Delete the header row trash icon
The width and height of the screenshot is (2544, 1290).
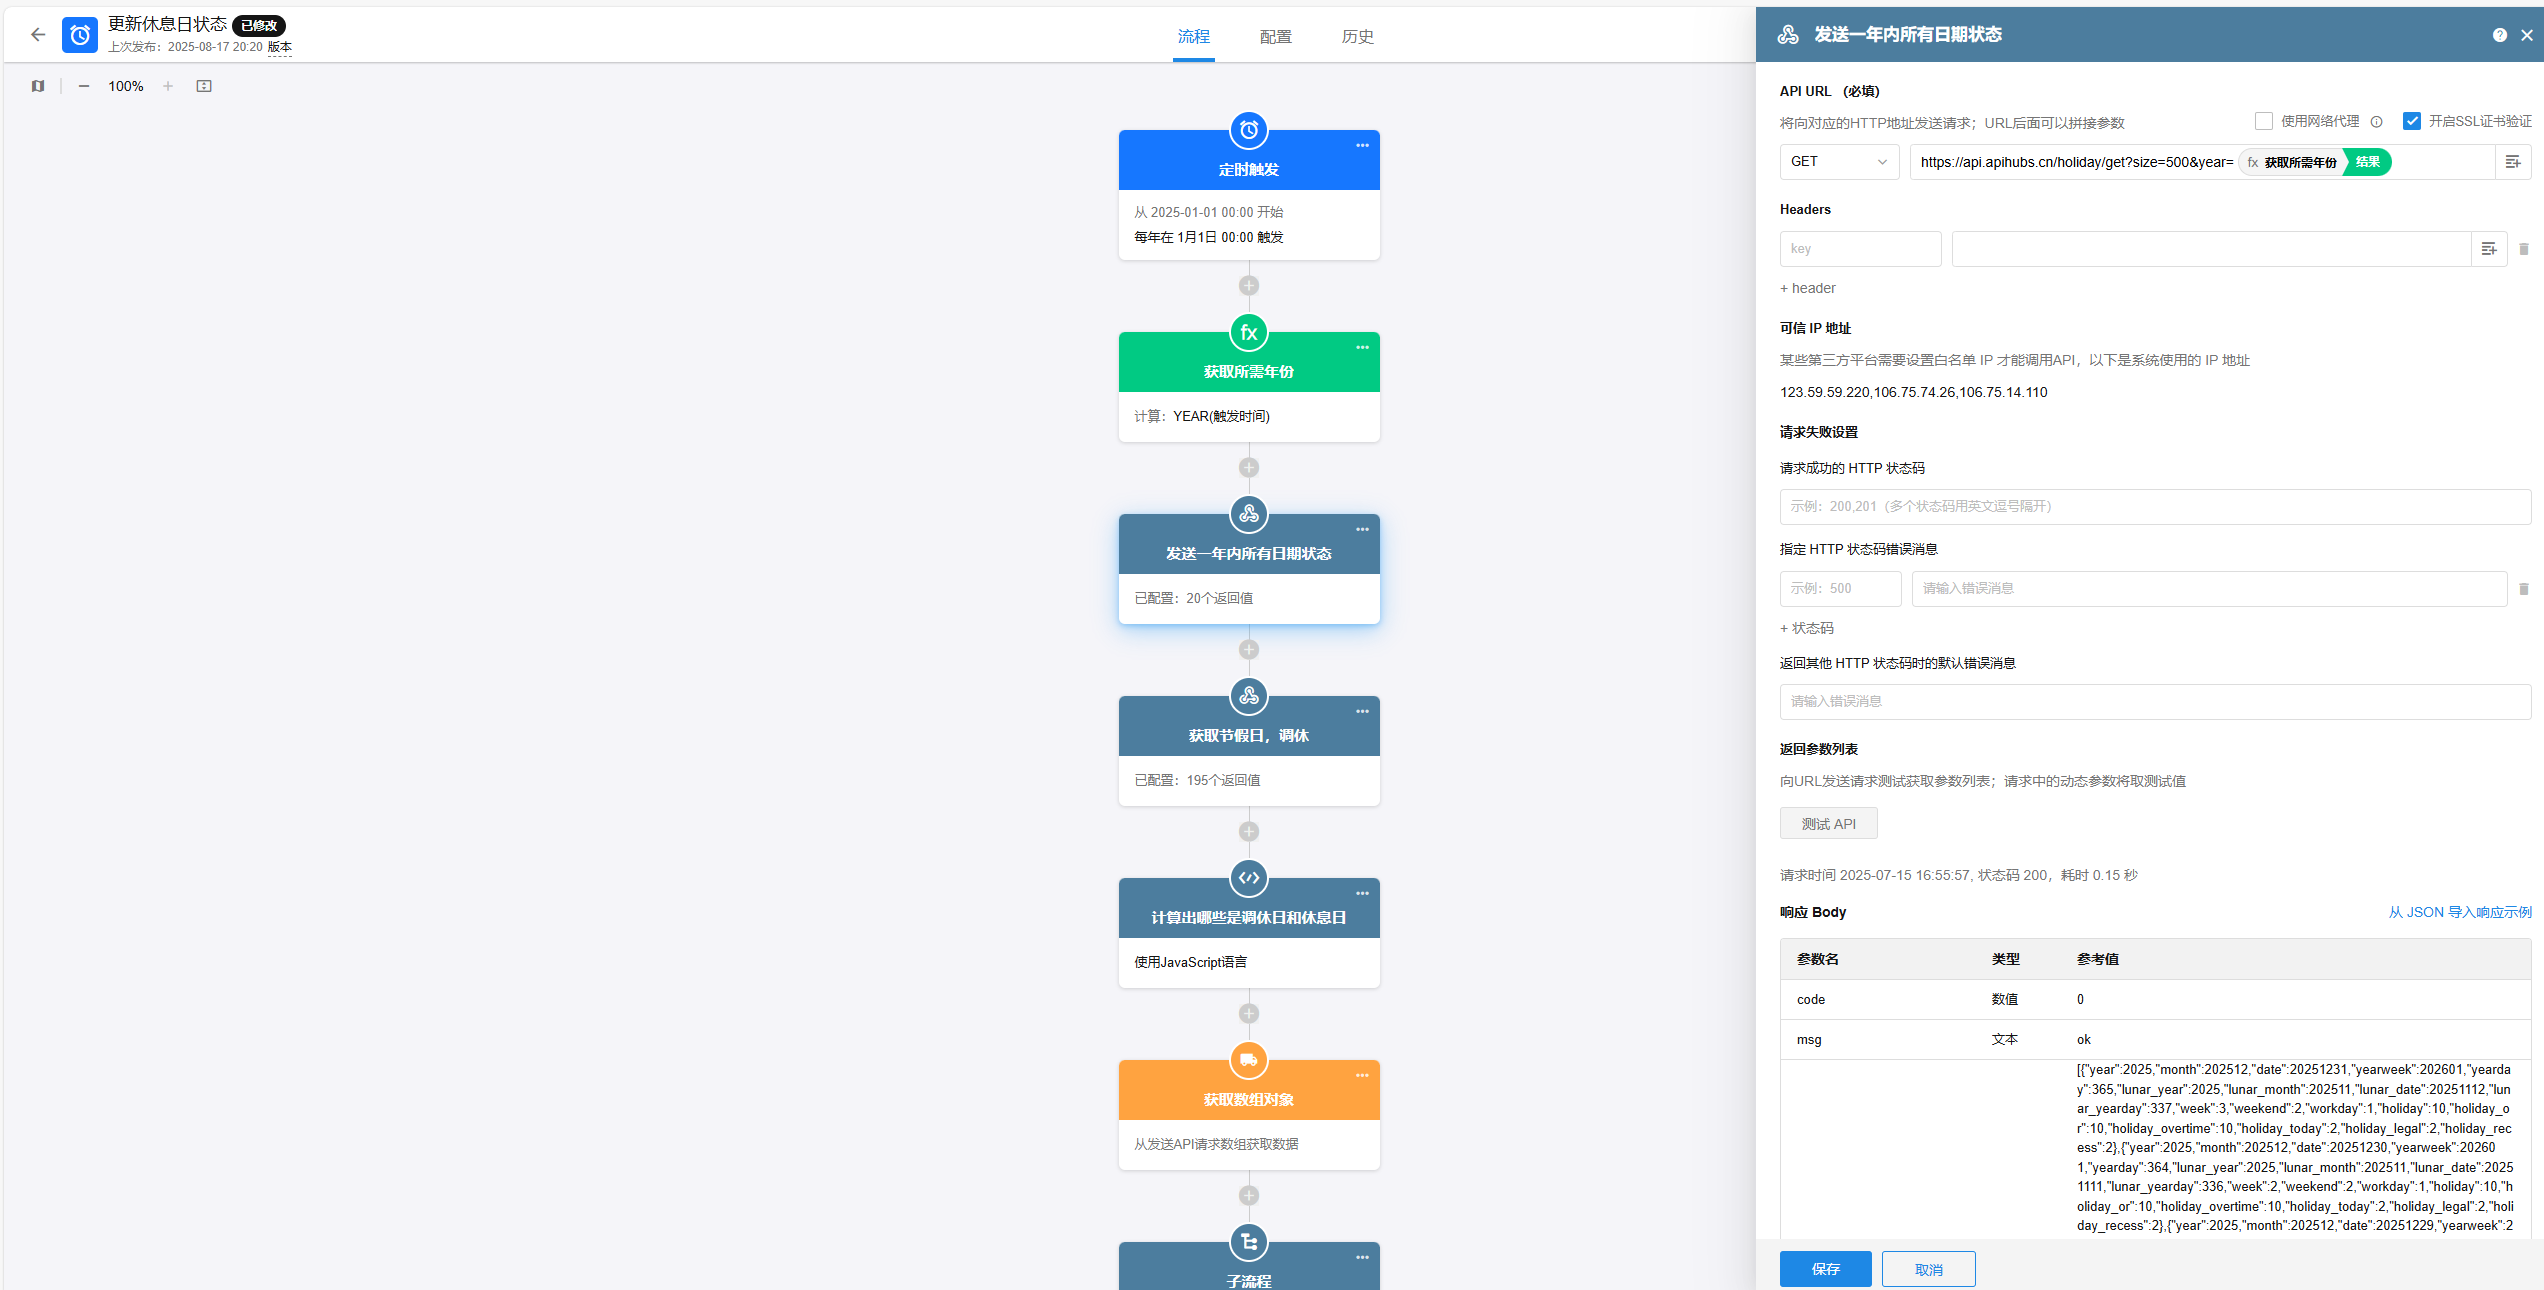coord(2523,249)
